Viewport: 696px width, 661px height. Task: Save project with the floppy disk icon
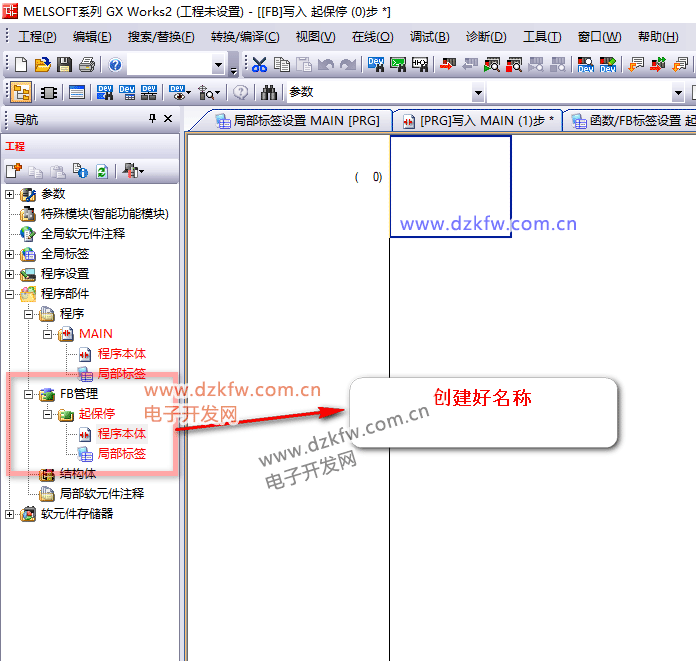(x=64, y=65)
